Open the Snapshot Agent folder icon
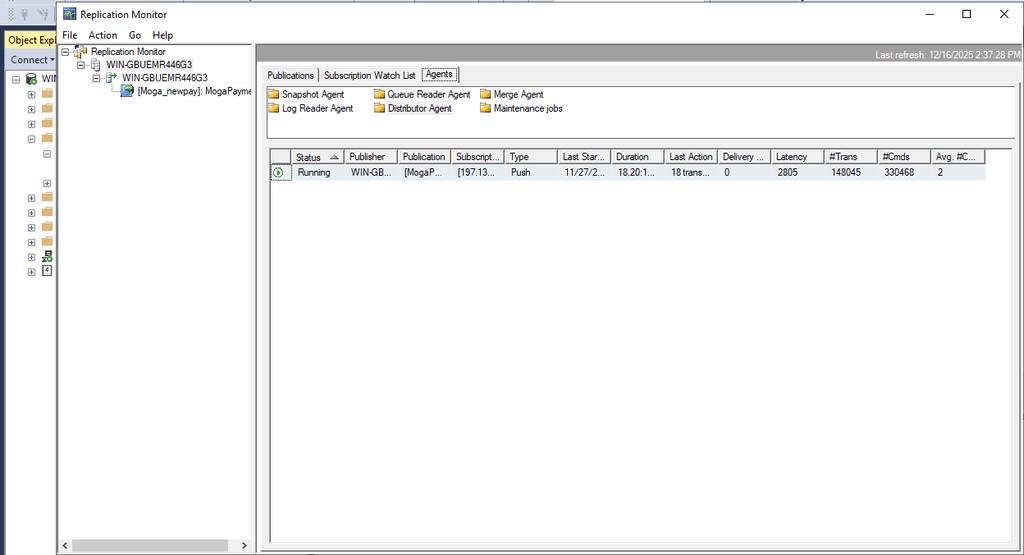This screenshot has height=555, width=1024. (x=273, y=95)
